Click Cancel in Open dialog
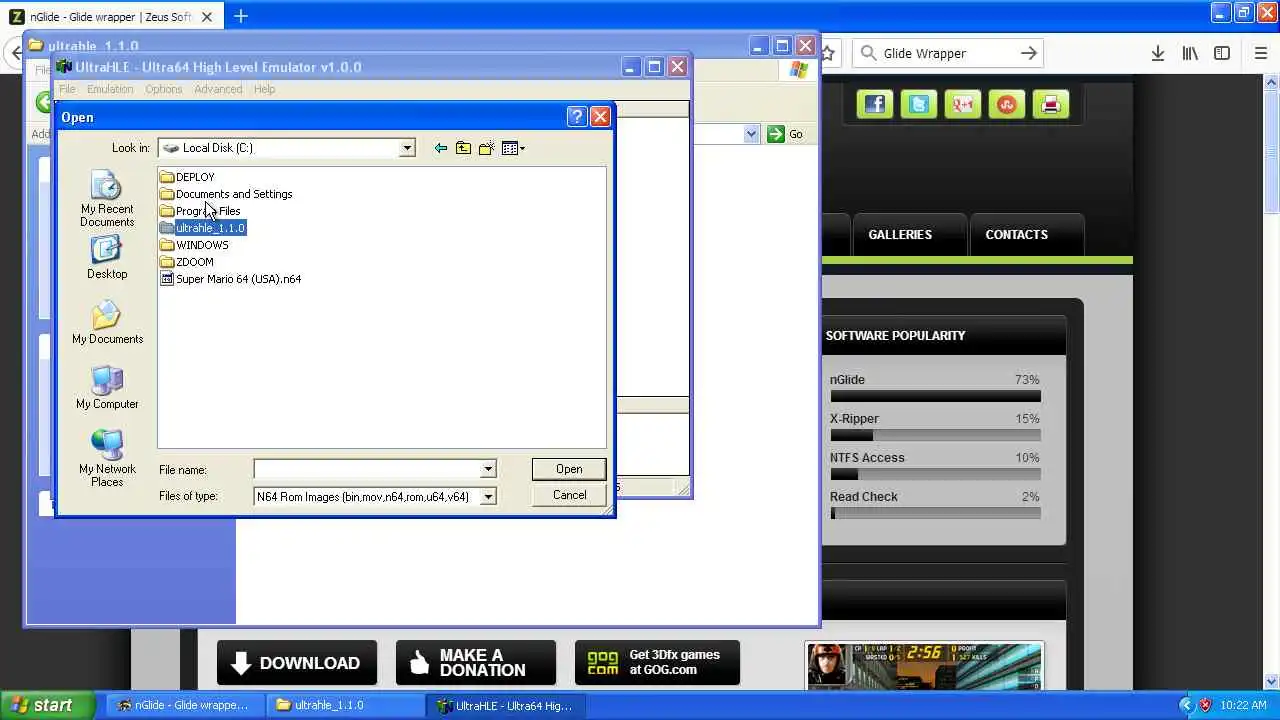 pos(569,495)
